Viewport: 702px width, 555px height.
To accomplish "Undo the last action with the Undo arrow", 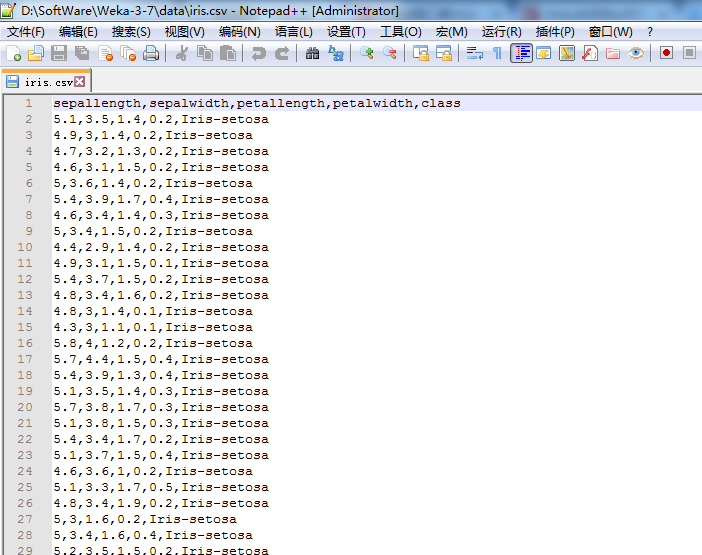I will pos(258,53).
